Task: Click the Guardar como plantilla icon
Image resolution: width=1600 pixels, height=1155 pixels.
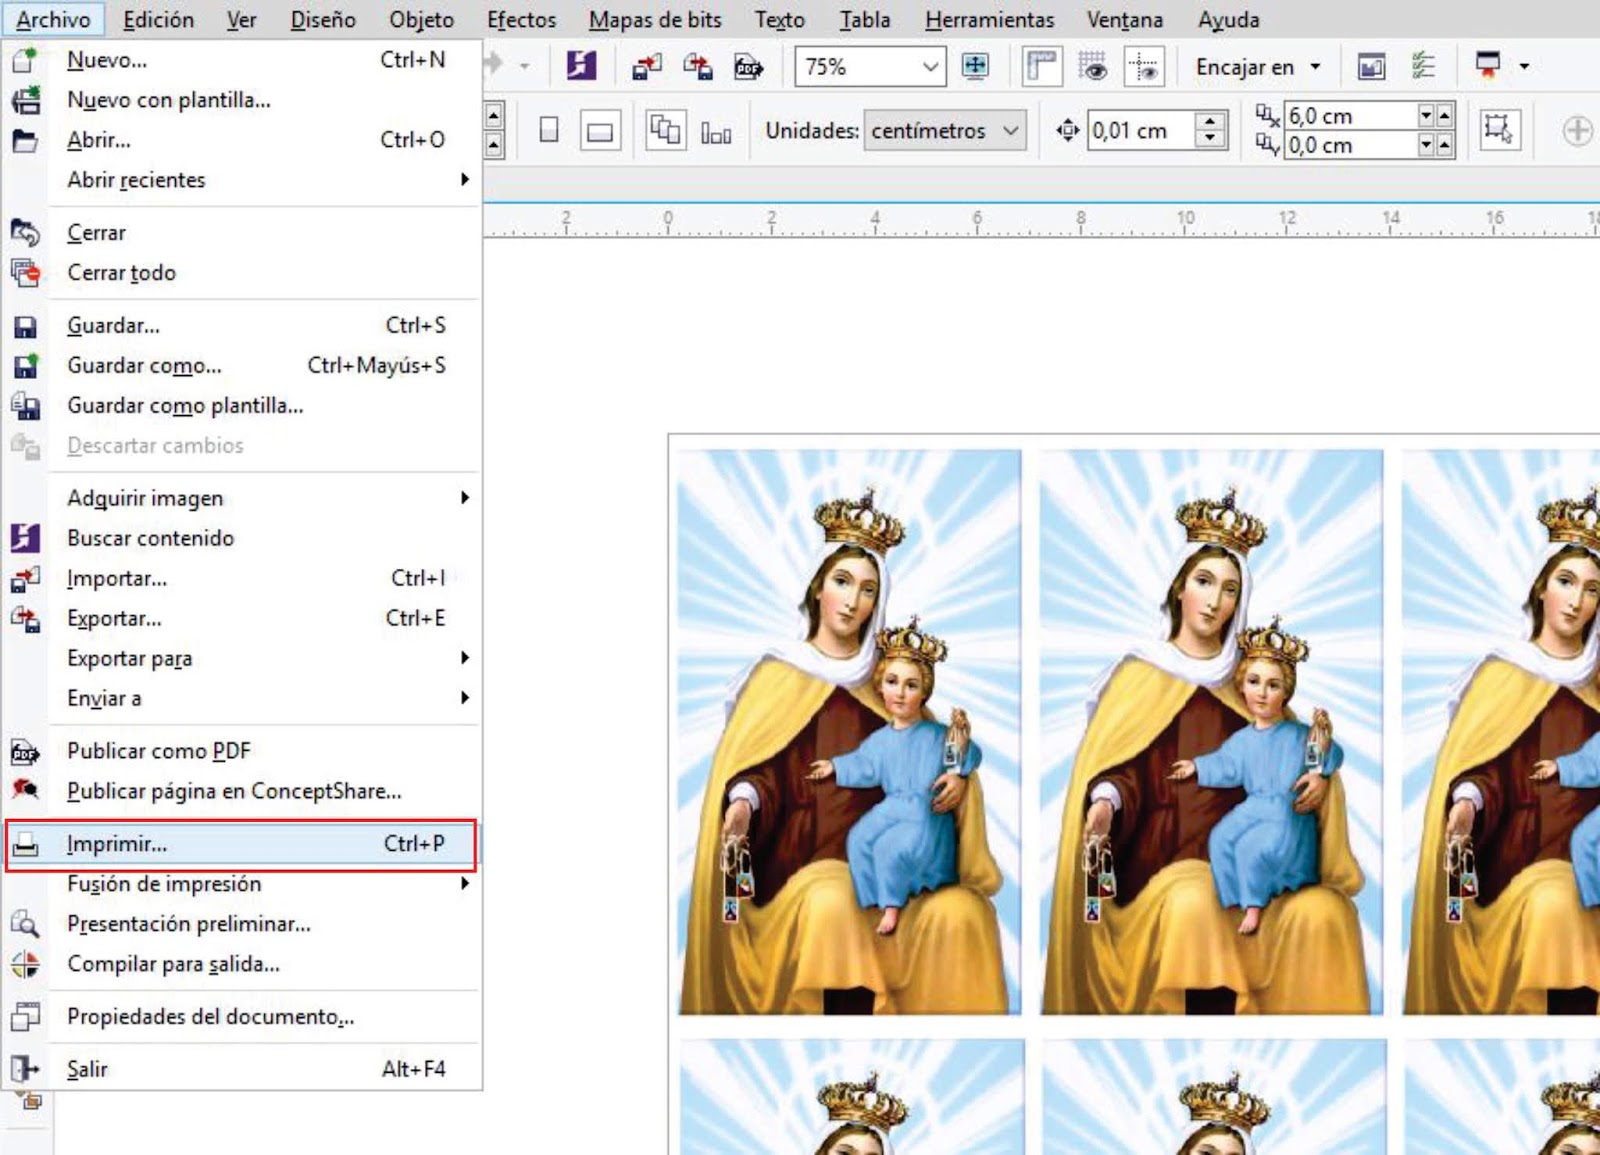Action: click(25, 406)
